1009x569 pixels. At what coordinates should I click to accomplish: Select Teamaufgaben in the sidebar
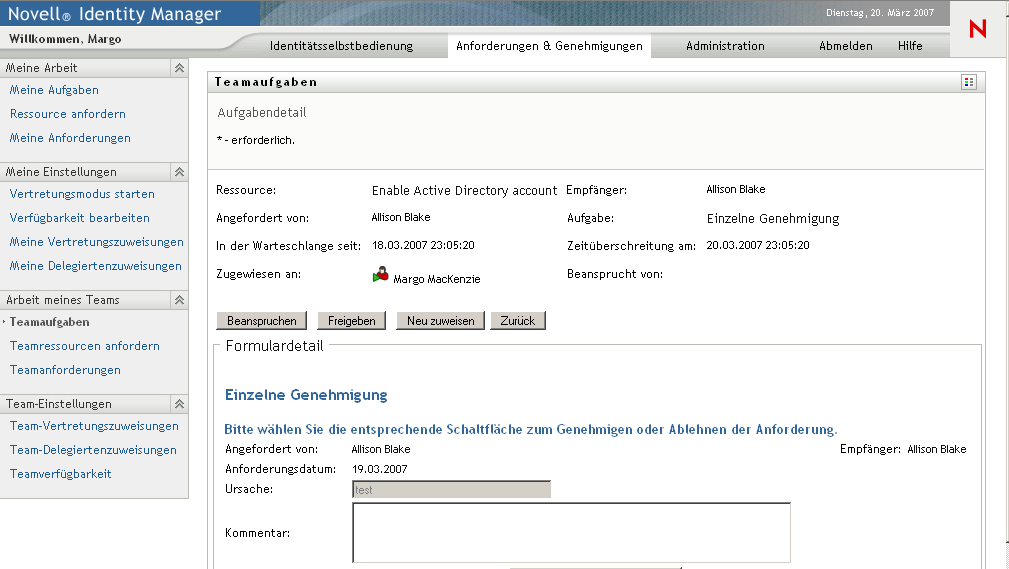50,322
